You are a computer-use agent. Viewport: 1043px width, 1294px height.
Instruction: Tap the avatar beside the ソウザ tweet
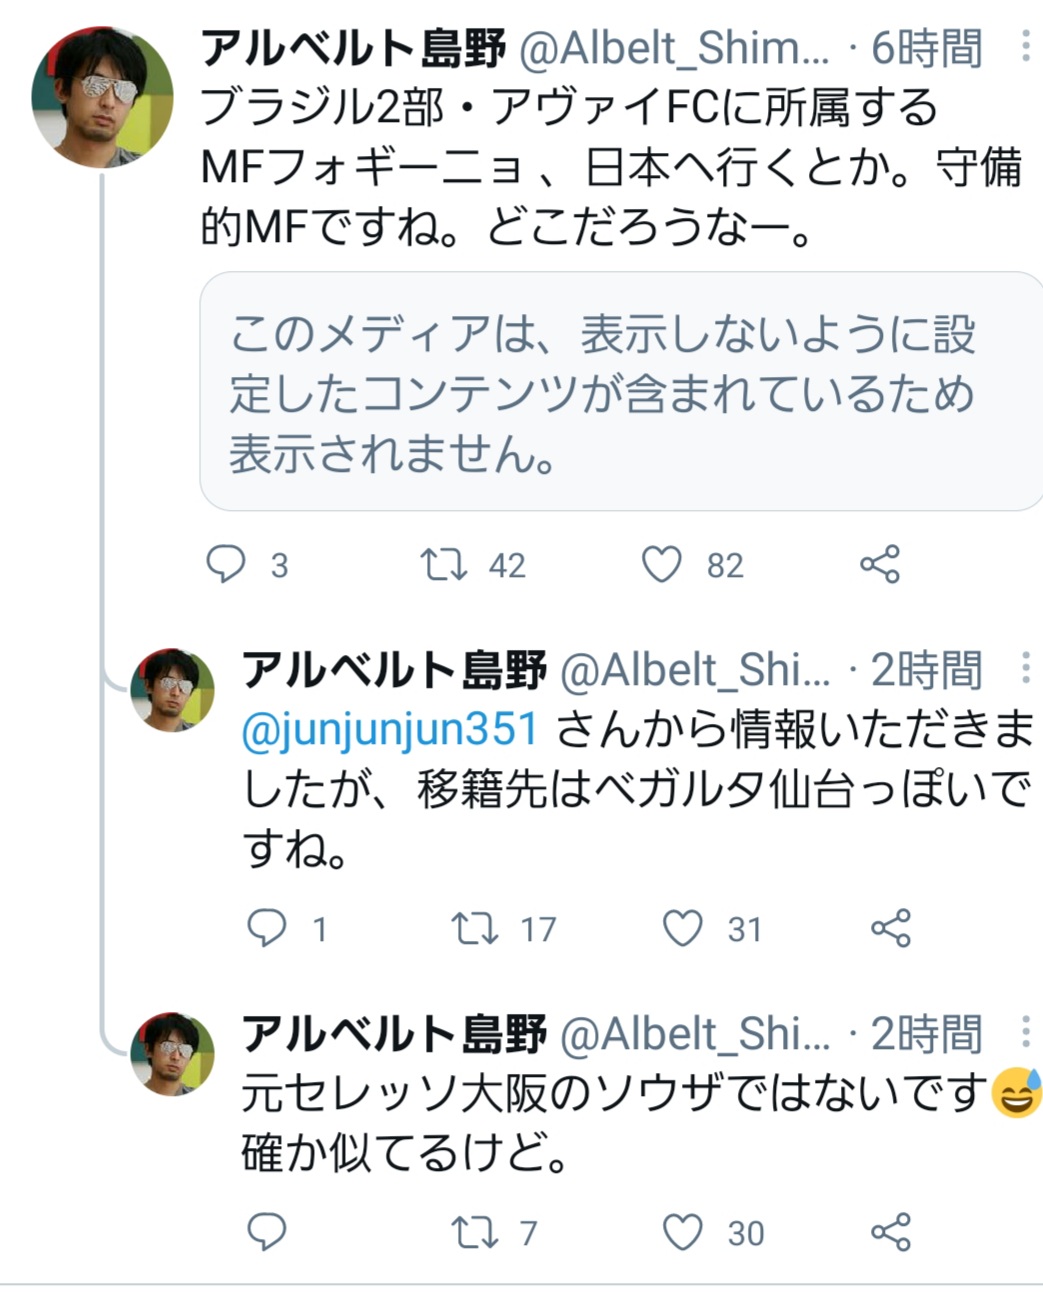(x=173, y=1053)
